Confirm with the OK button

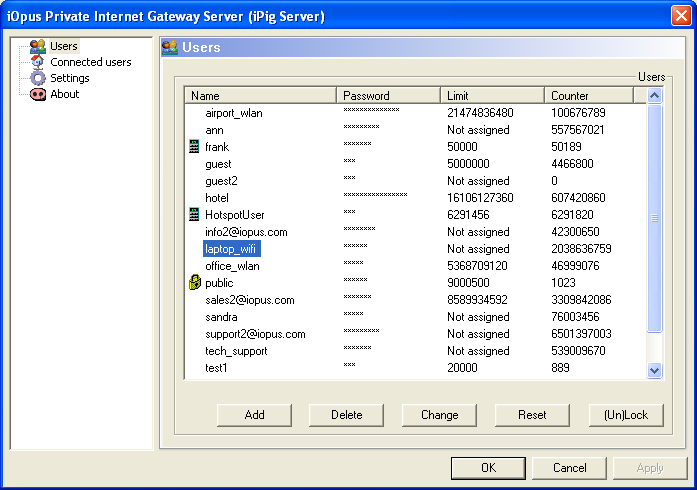488,468
